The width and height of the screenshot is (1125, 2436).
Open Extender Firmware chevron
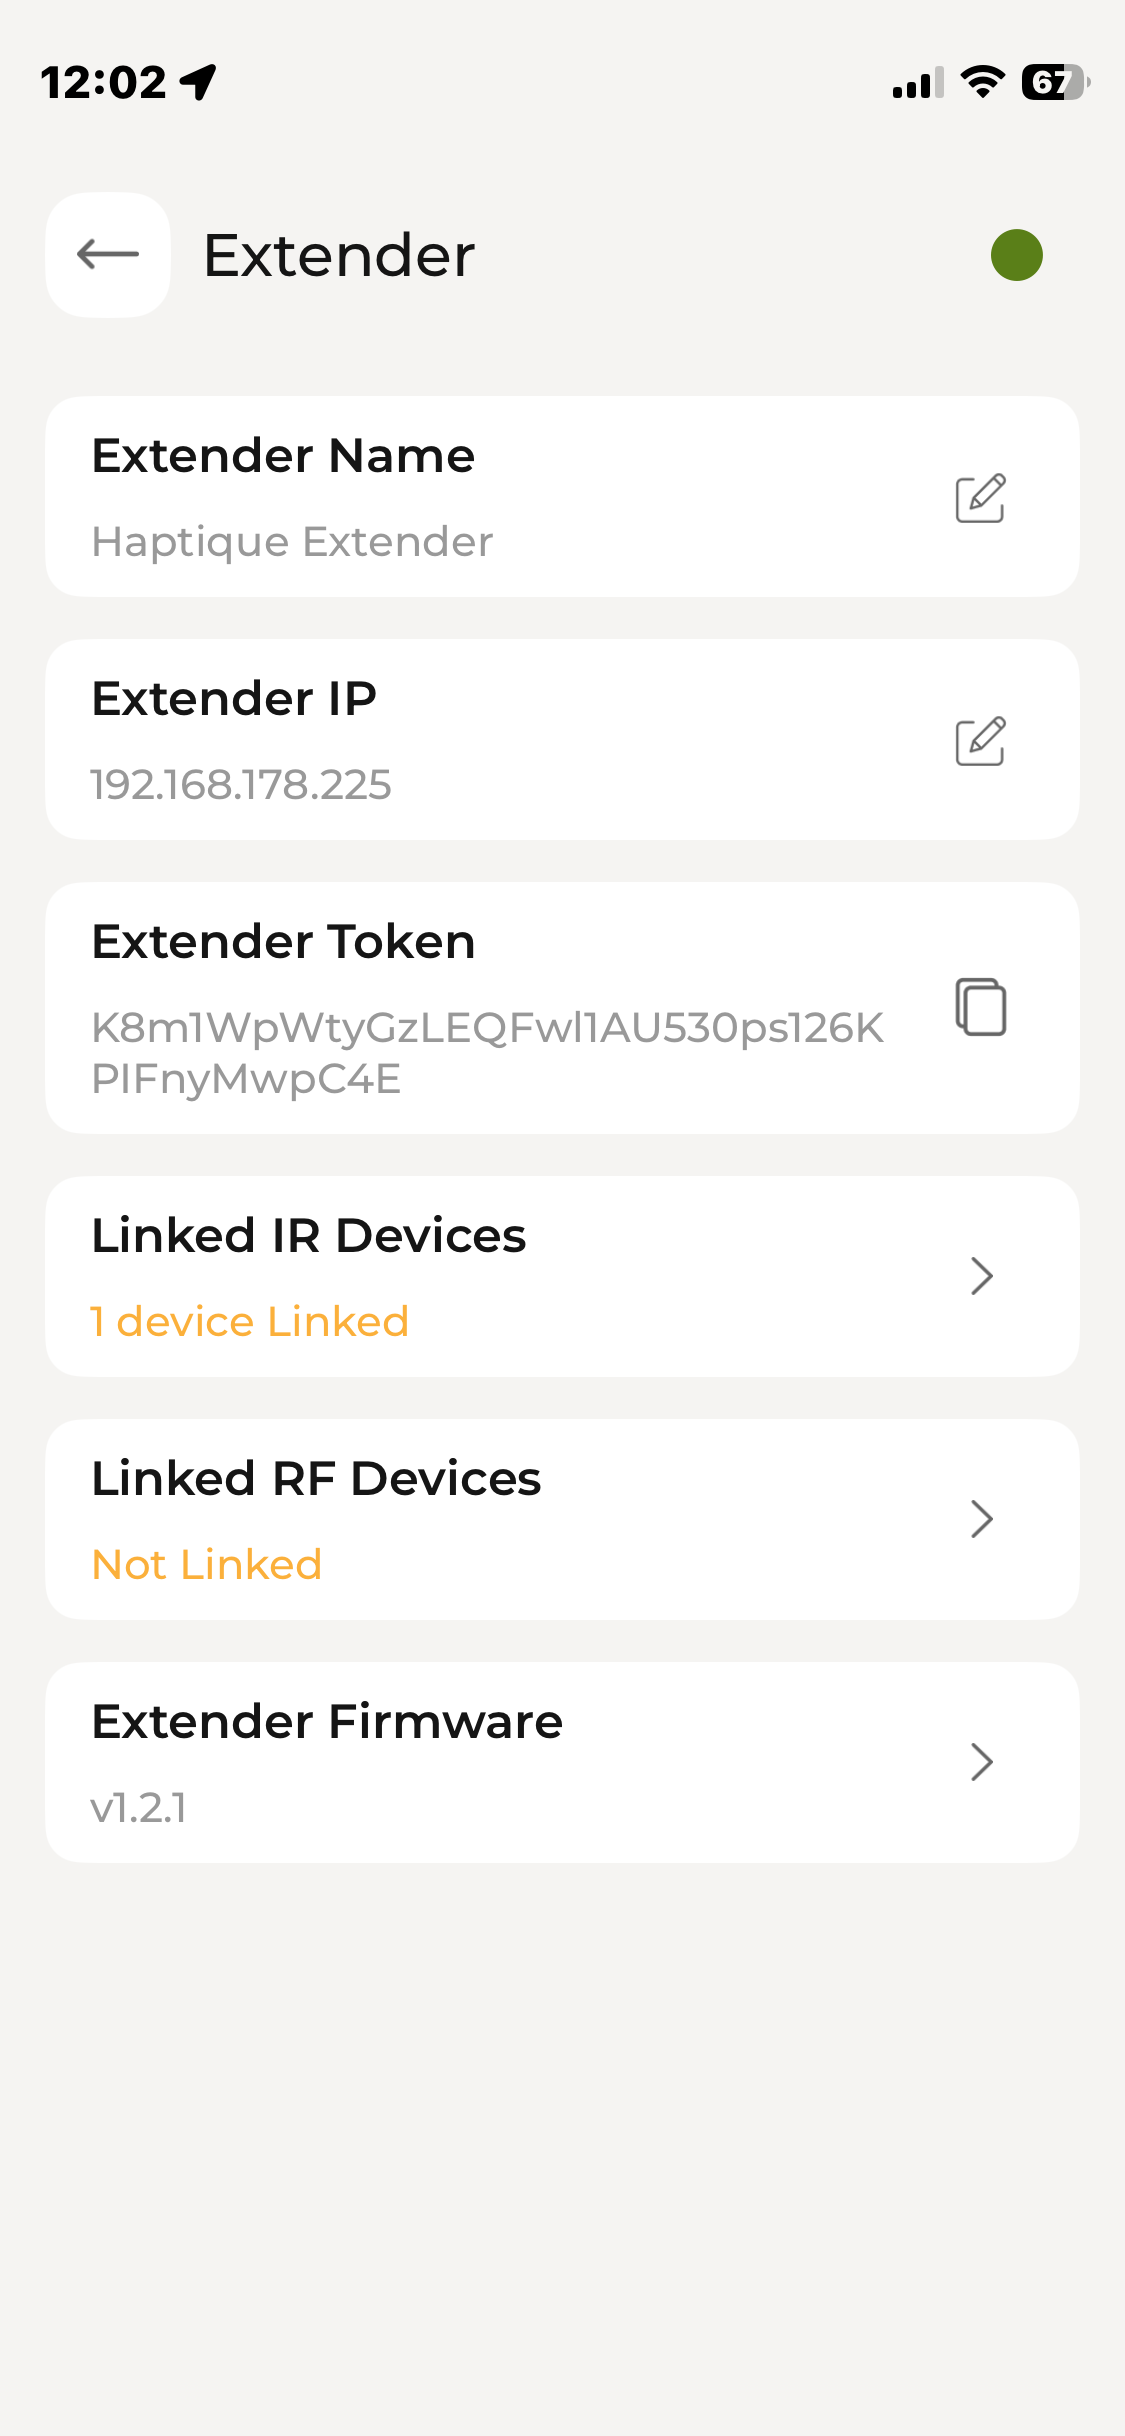coord(981,1762)
